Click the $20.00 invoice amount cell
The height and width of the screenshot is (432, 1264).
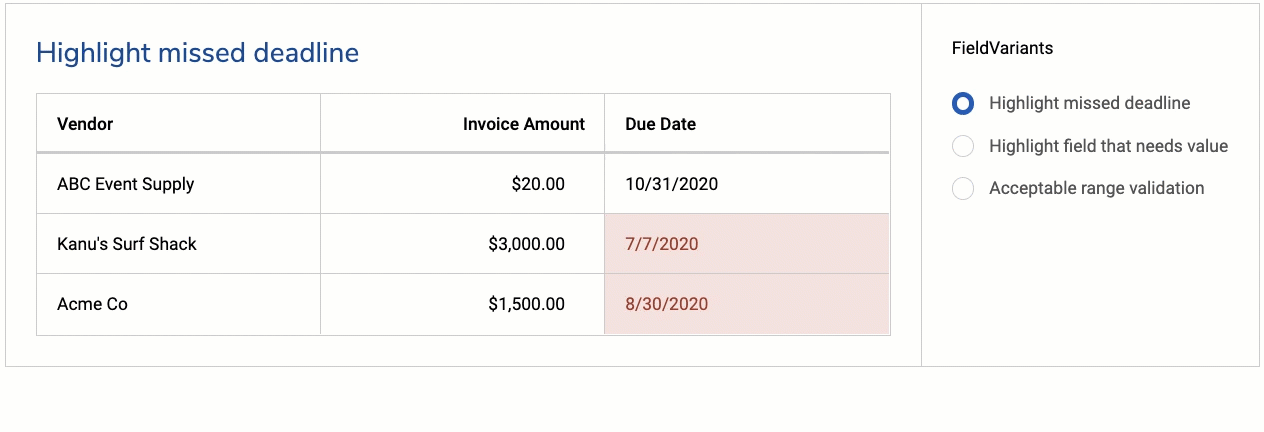point(537,184)
